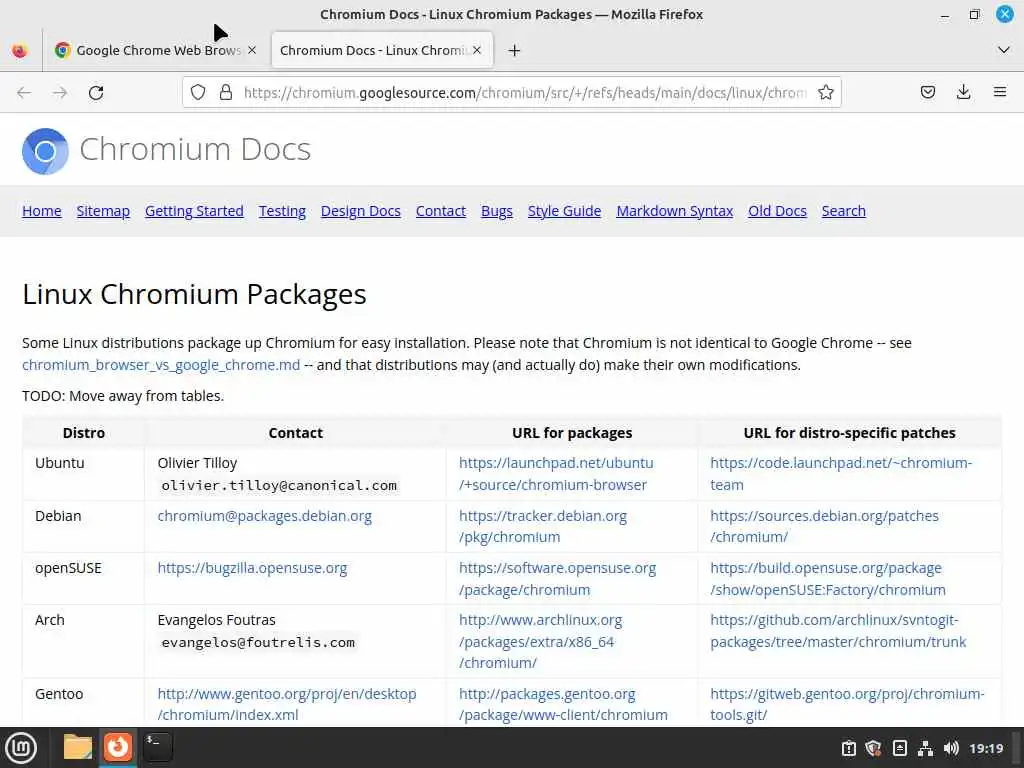The height and width of the screenshot is (768, 1024).
Task: Click the Linux Chromium Packages heading
Action: pos(194,294)
